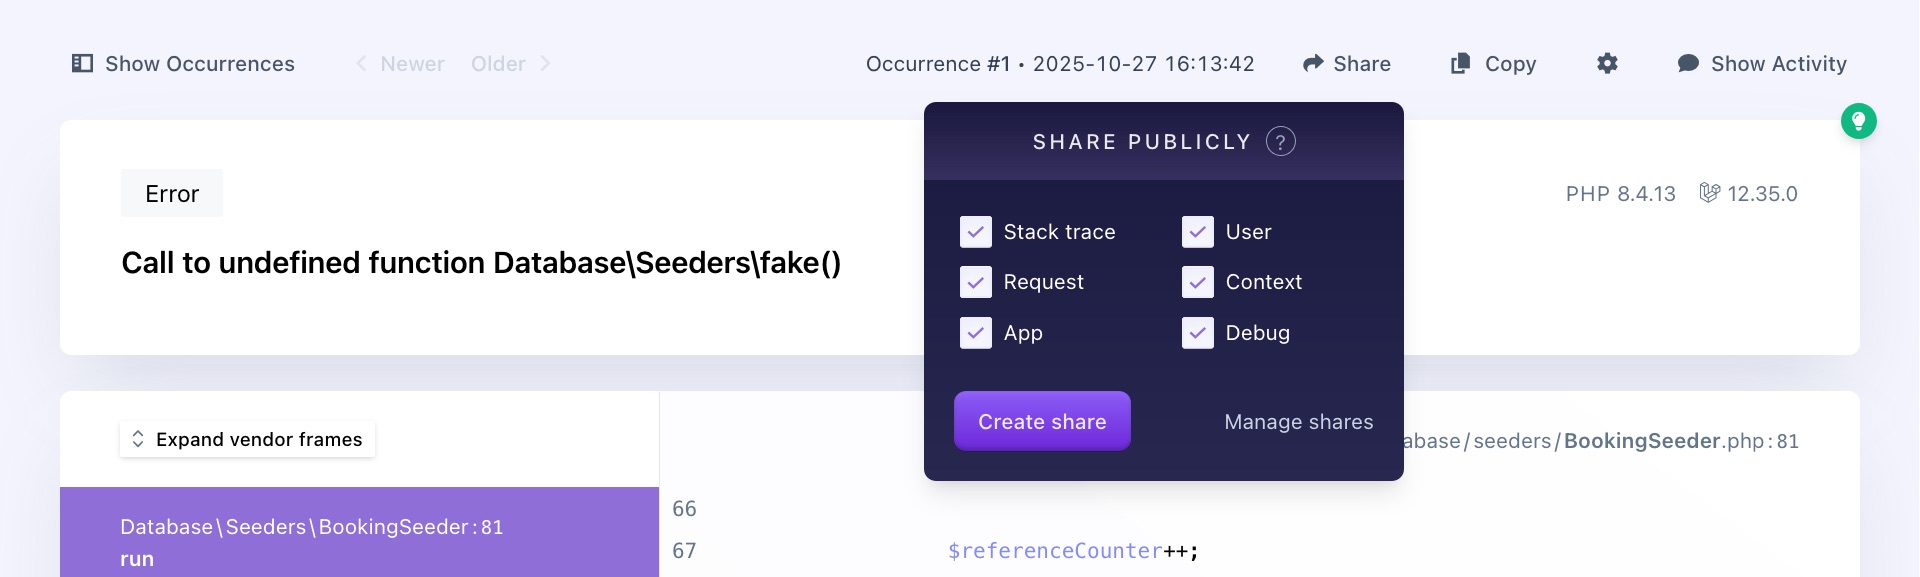The image size is (1920, 577).
Task: Click the Show Activity chat bubble icon
Action: pos(1687,63)
